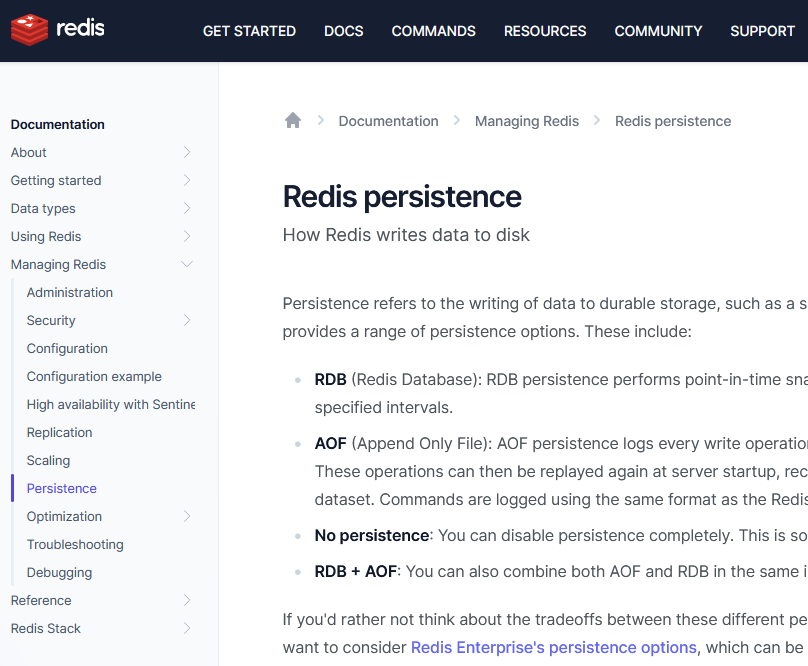
Task: Expand the Data types chevron
Action: tap(187, 208)
